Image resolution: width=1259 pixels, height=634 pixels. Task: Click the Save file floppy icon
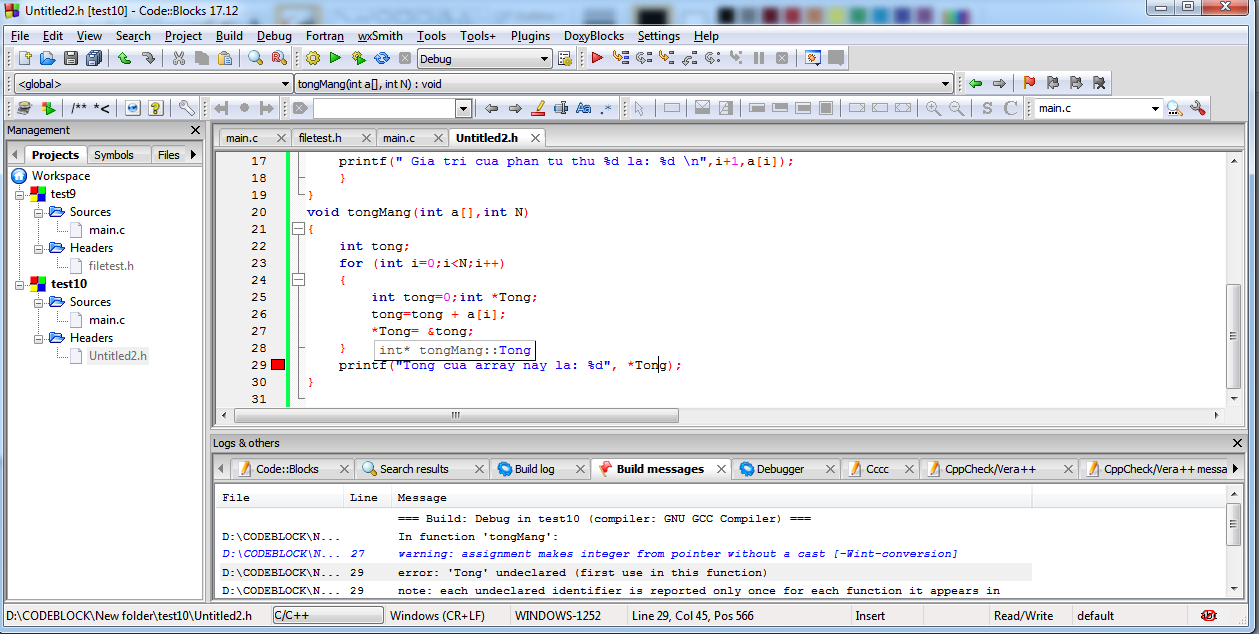[71, 59]
